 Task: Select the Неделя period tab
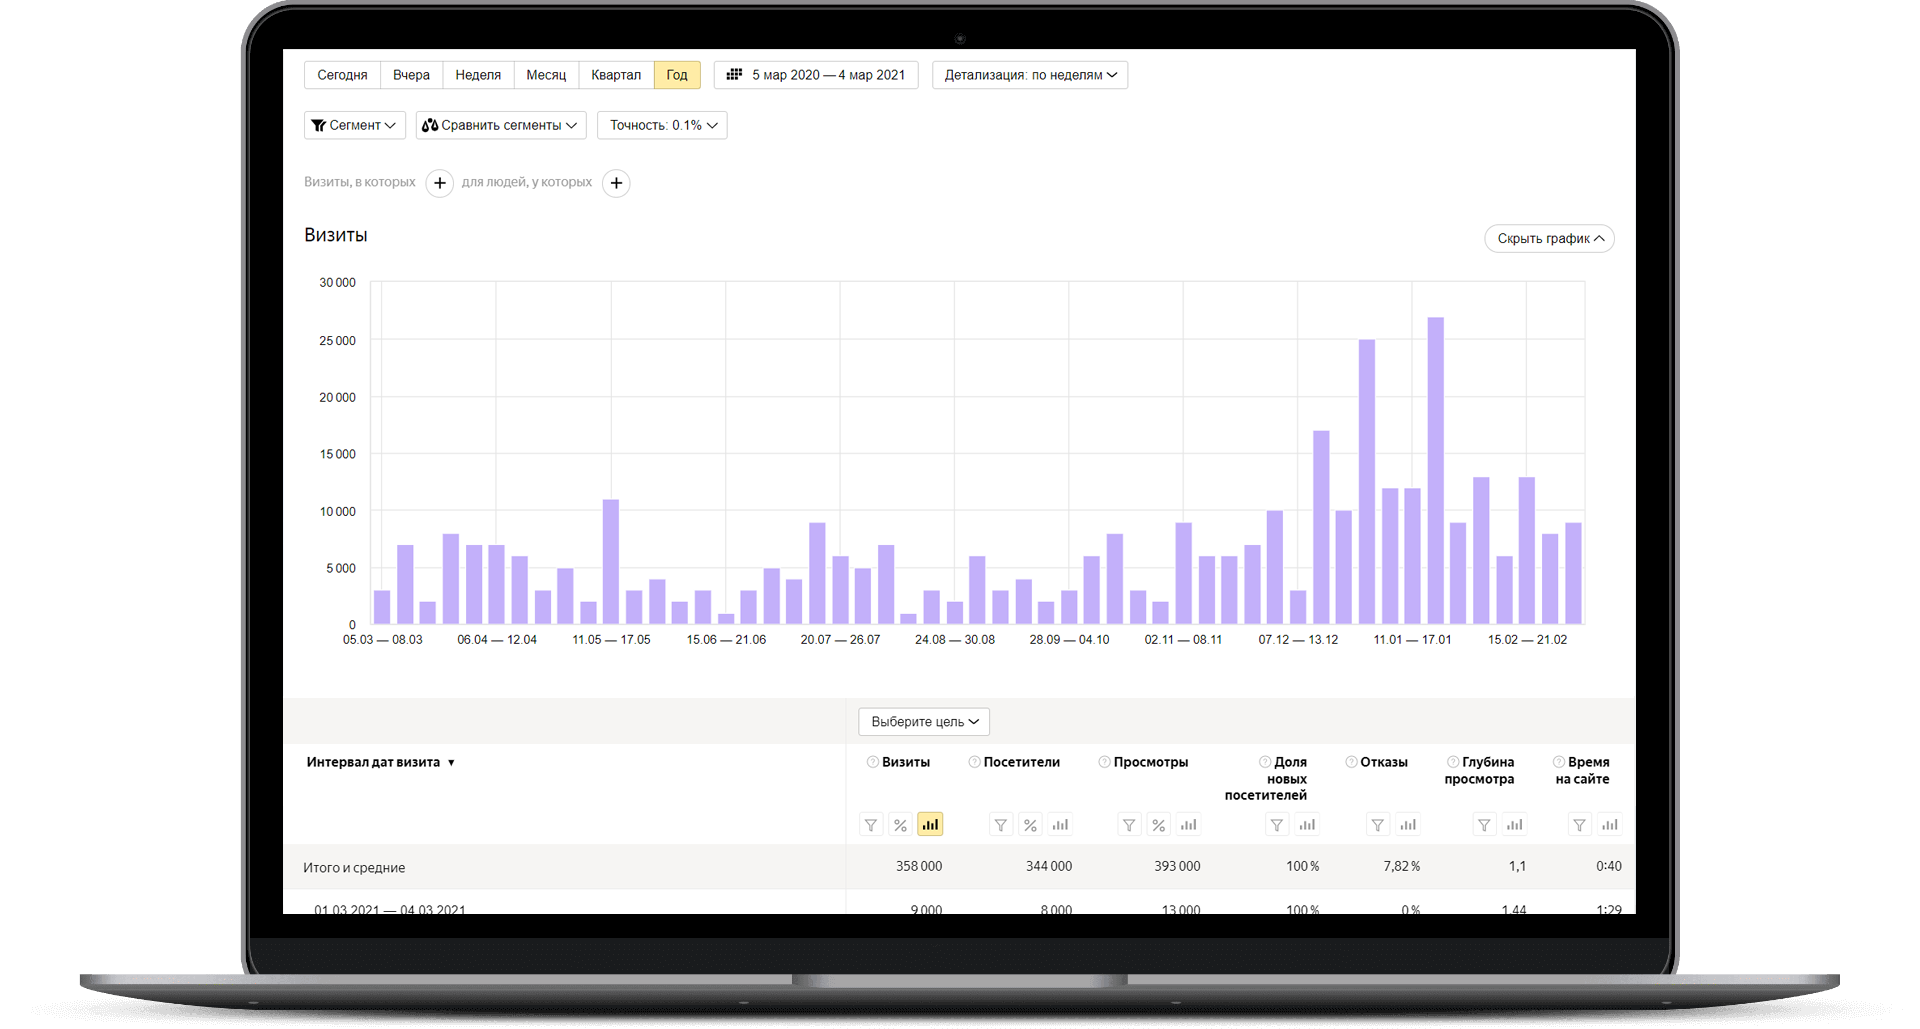[478, 75]
